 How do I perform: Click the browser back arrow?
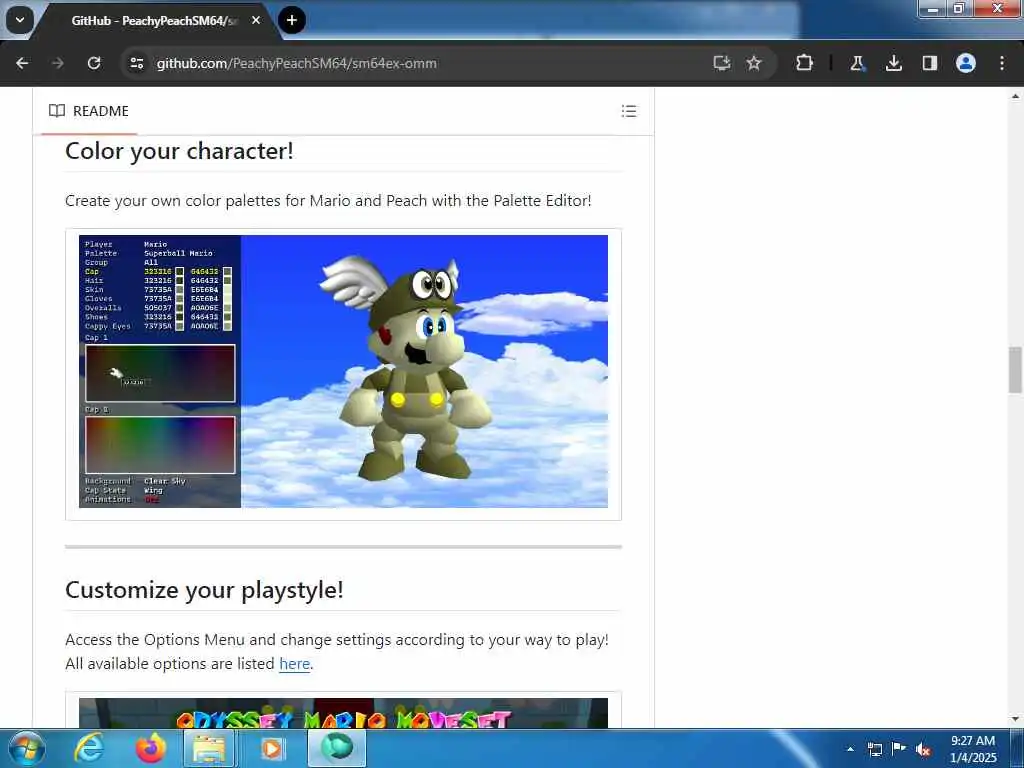tap(22, 63)
